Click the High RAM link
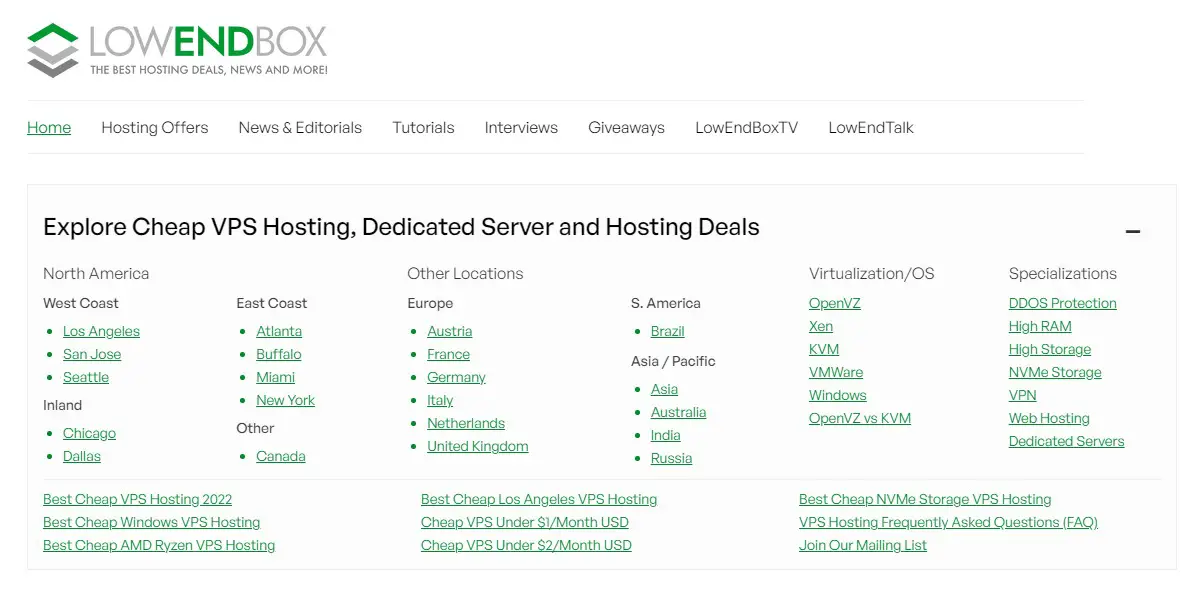Image resolution: width=1200 pixels, height=592 pixels. point(1040,326)
